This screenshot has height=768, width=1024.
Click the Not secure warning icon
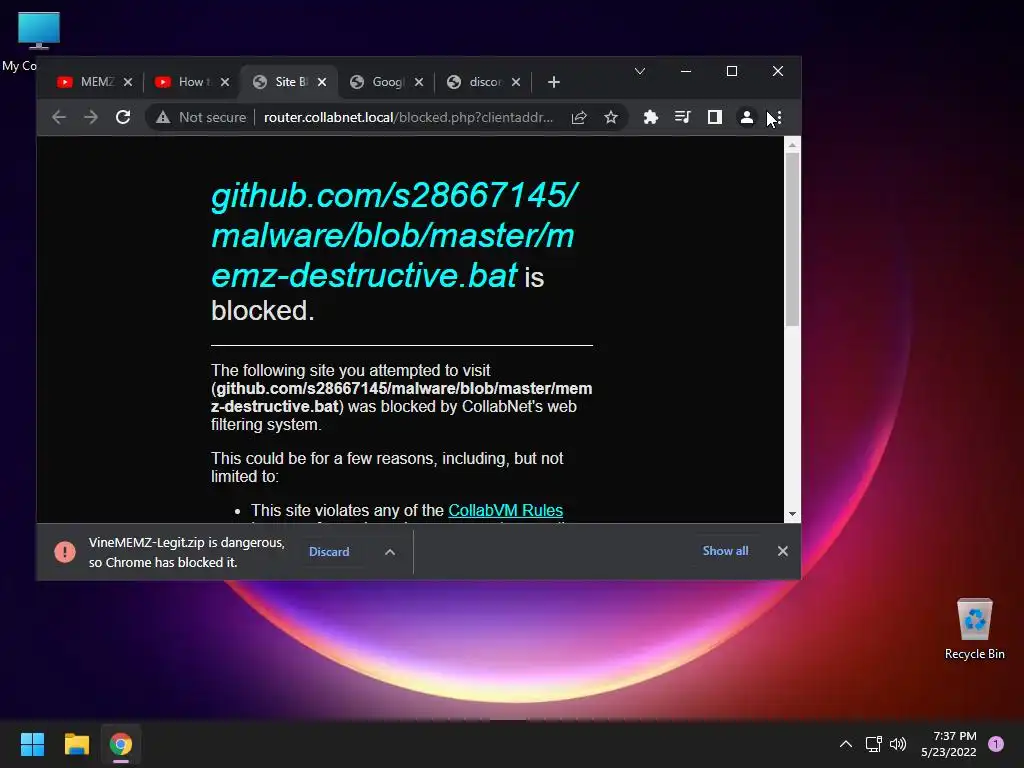coord(163,118)
